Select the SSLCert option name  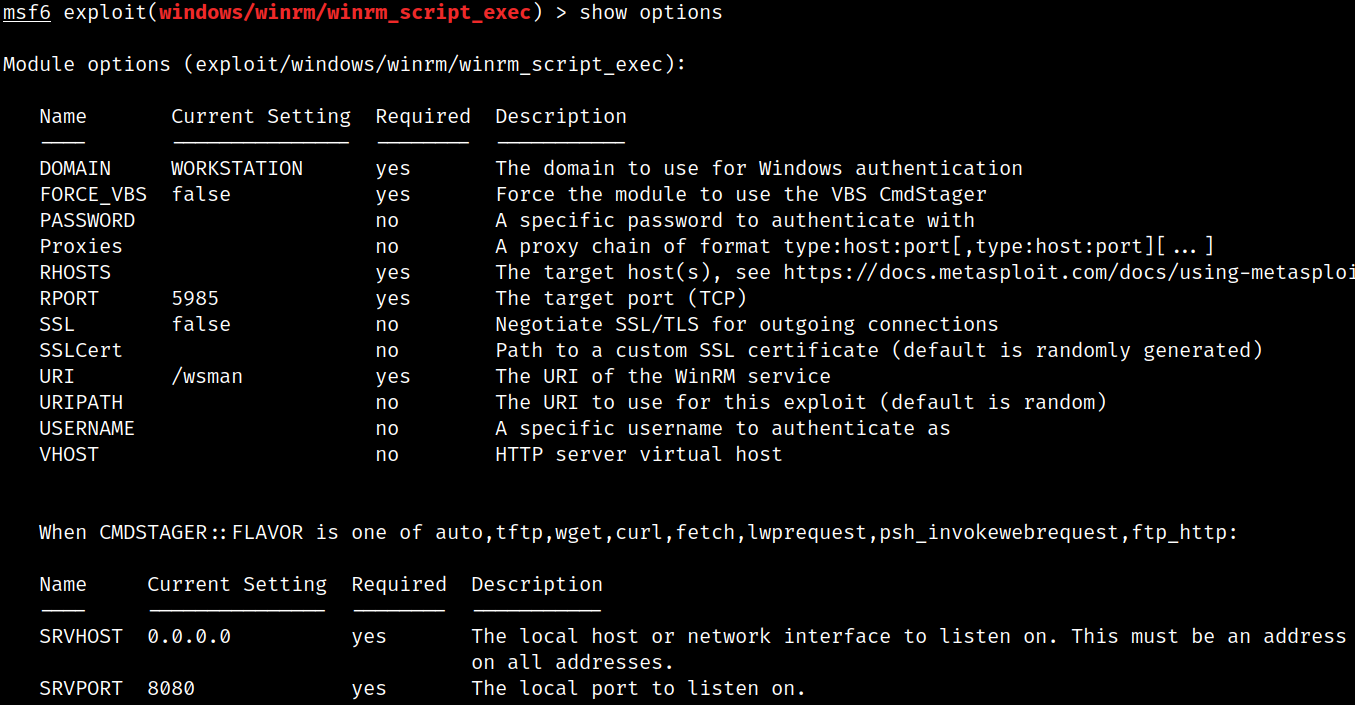tap(81, 350)
